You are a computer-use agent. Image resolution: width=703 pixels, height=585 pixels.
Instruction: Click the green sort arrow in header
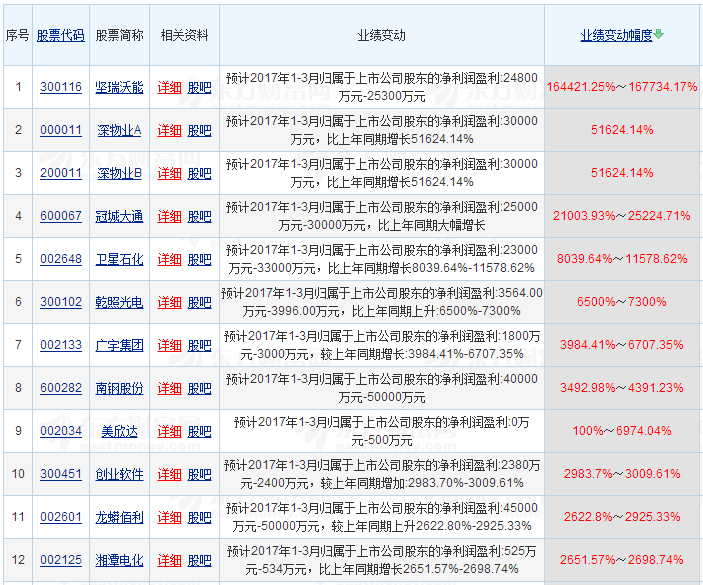pyautogui.click(x=659, y=35)
